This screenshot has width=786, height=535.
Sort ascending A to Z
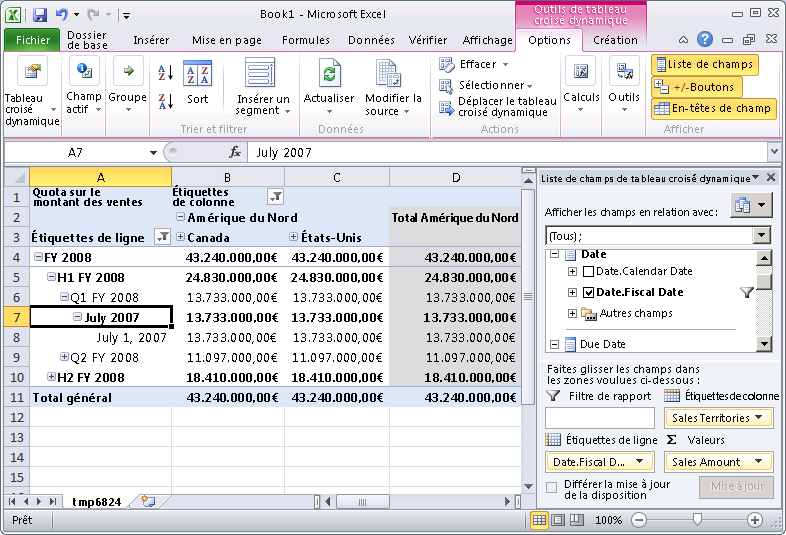(x=165, y=73)
